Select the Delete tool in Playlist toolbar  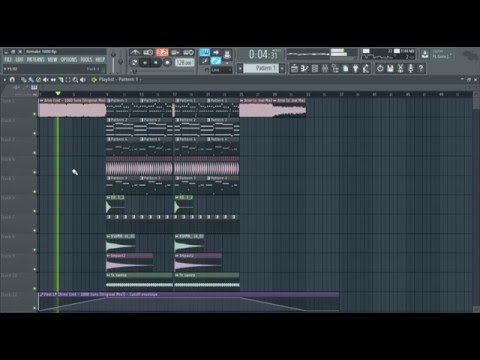(38, 80)
